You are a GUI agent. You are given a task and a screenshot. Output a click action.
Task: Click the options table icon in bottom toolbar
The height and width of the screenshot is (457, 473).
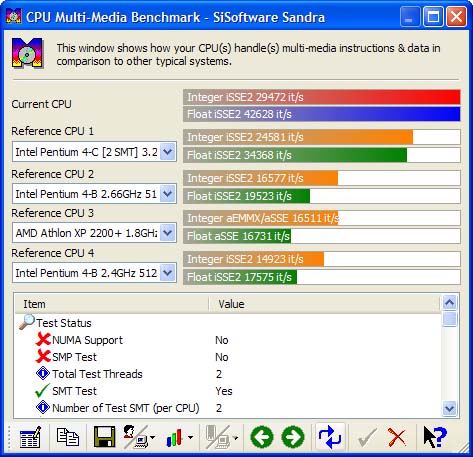[x=30, y=437]
